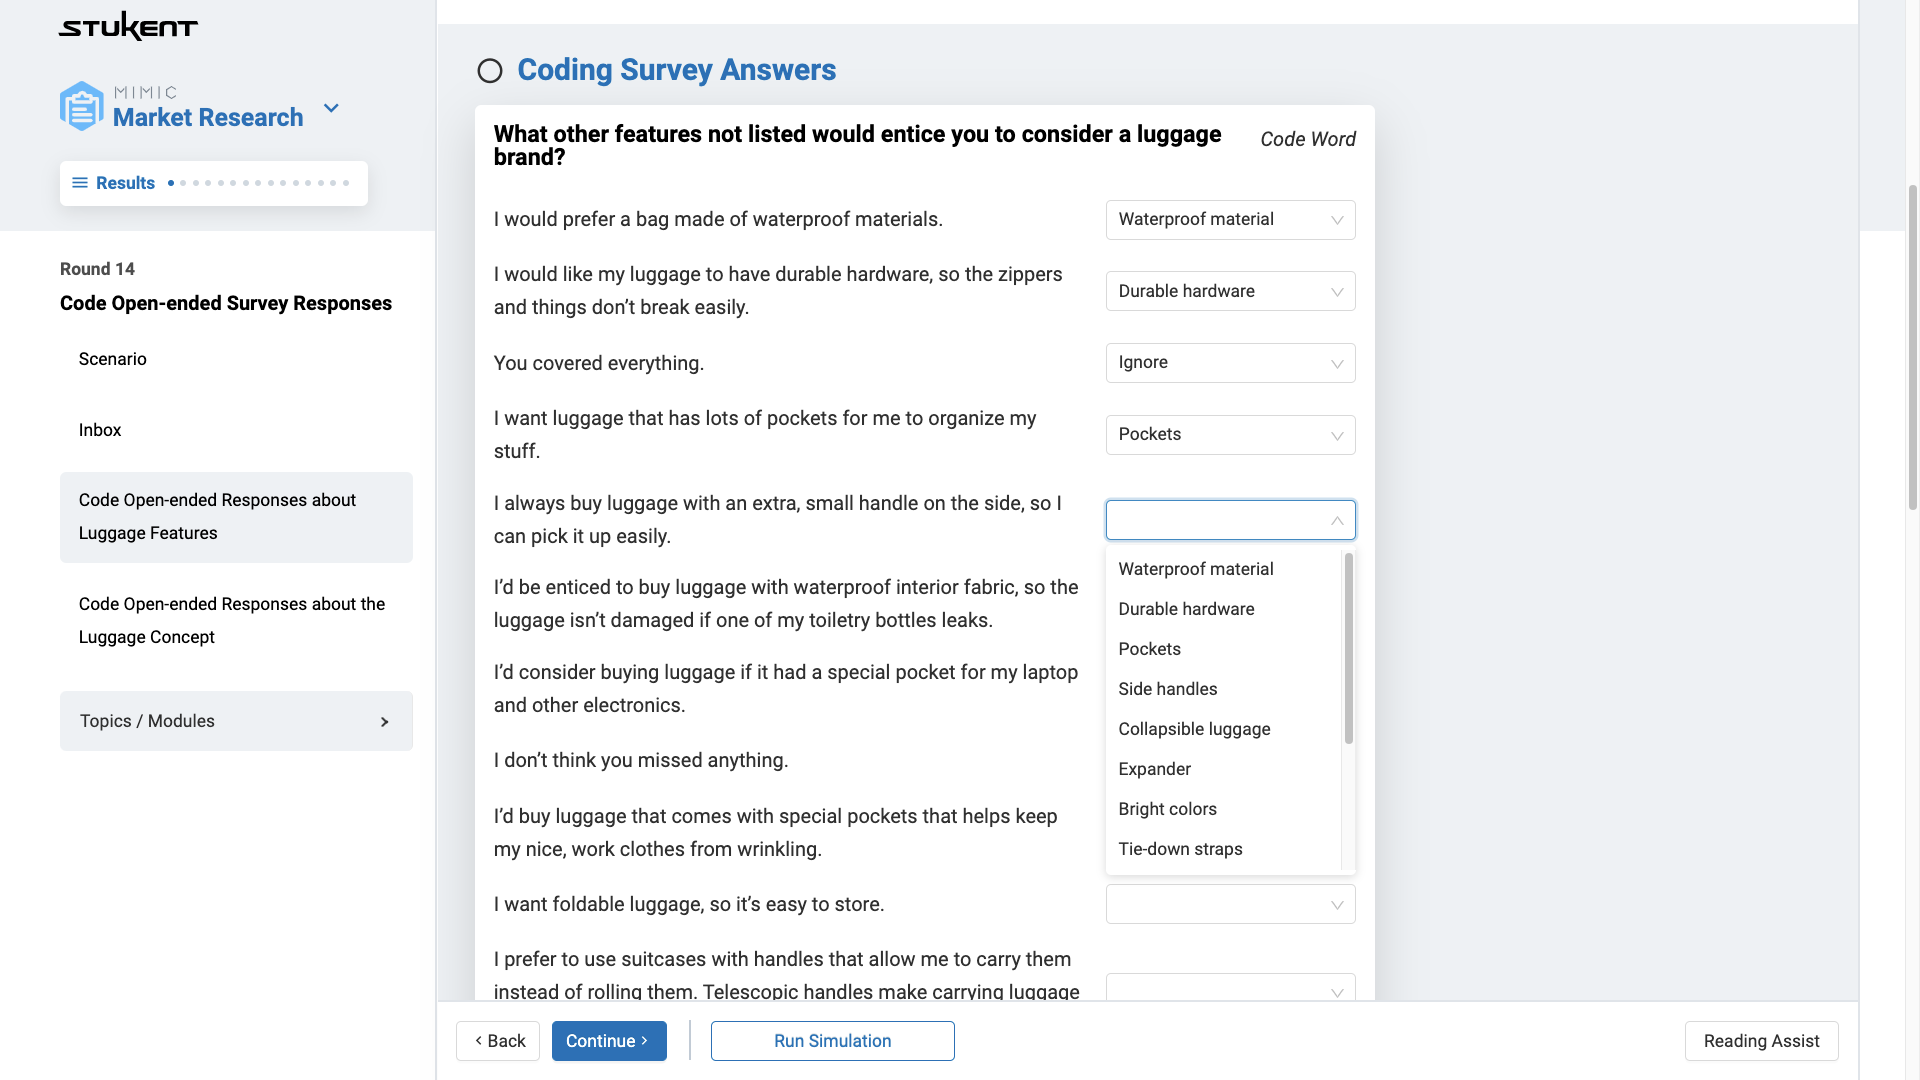
Task: Click Continue button to proceed
Action: [608, 1040]
